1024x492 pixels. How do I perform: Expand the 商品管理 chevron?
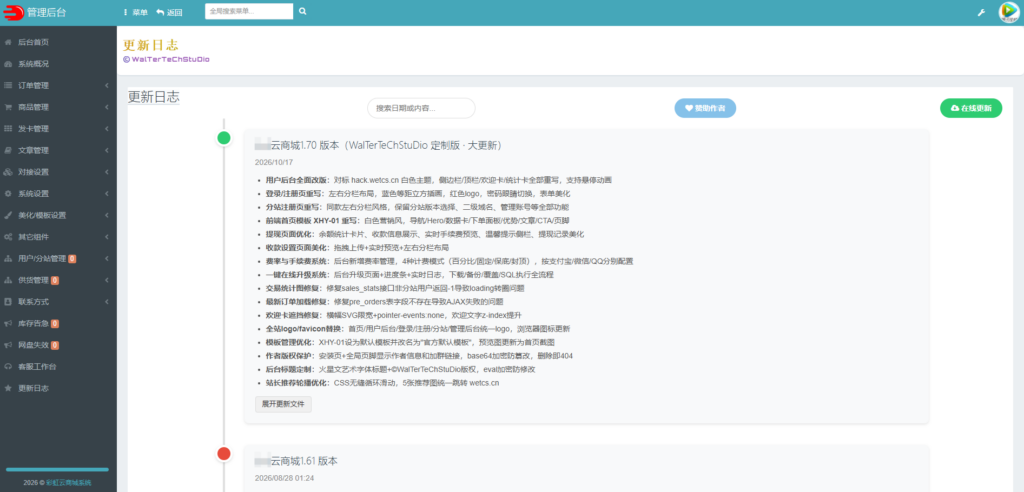106,107
